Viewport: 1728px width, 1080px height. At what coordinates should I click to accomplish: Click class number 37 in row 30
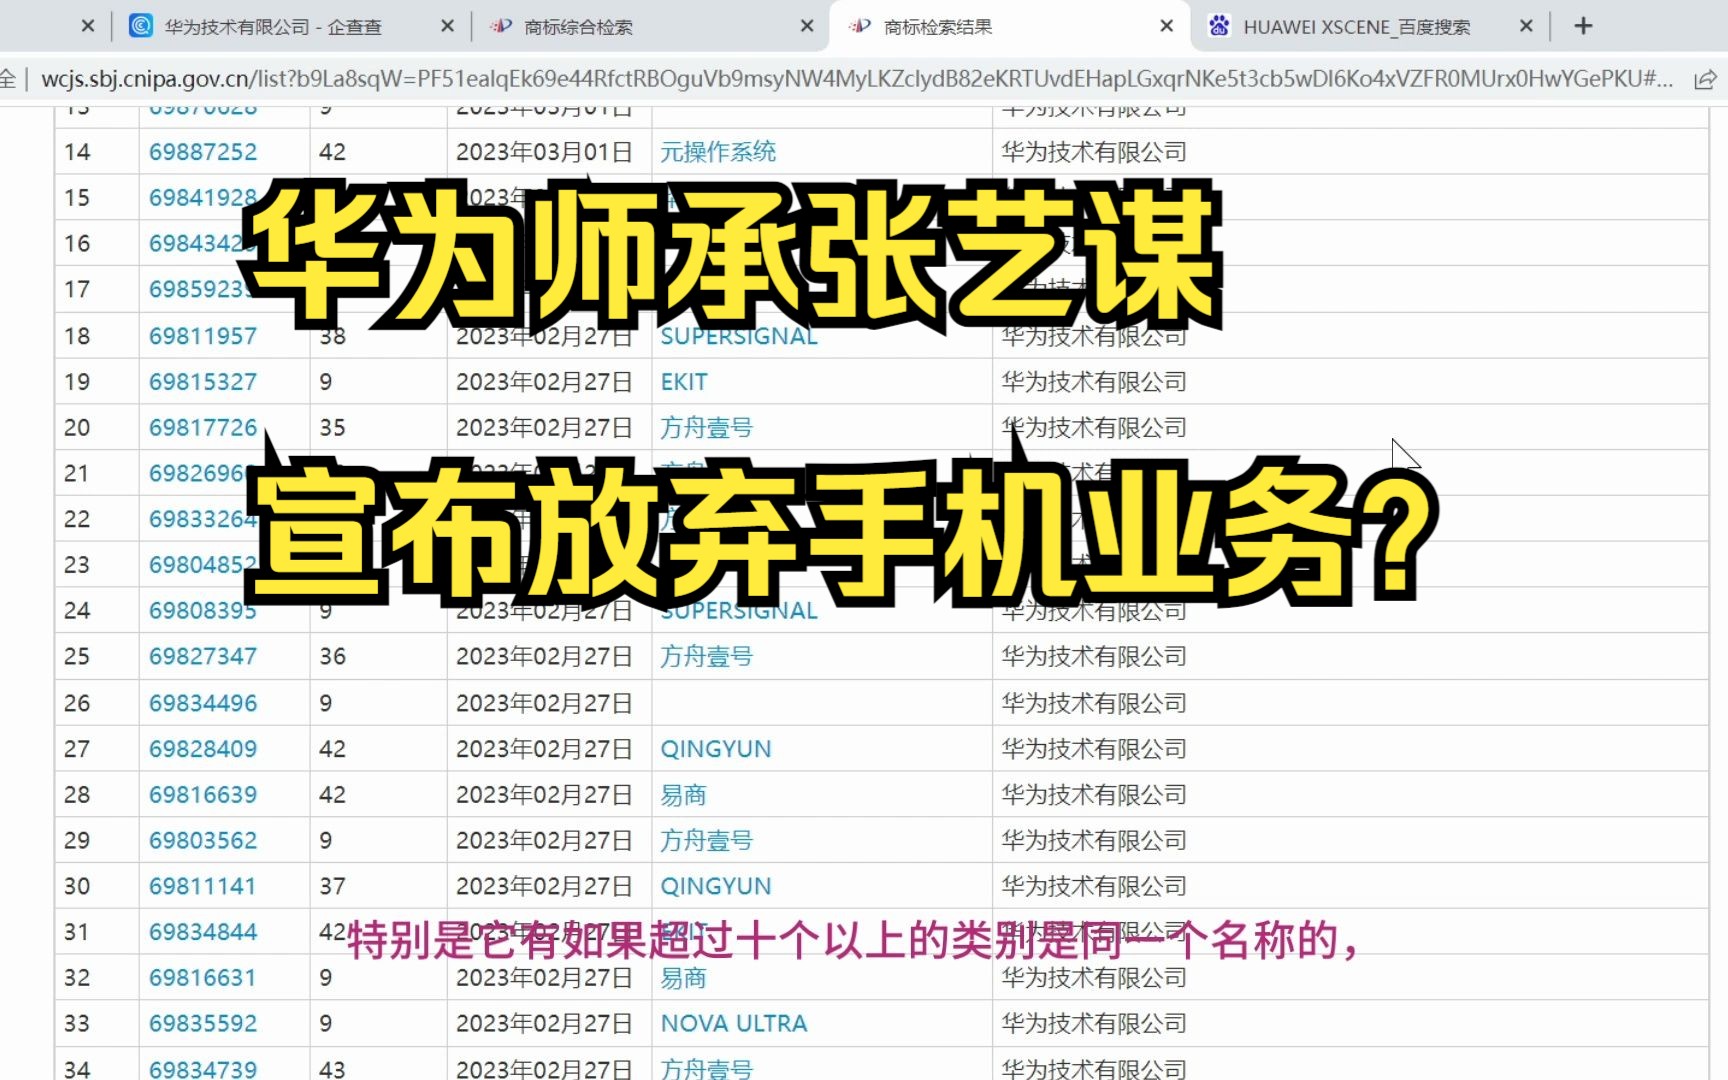point(332,887)
